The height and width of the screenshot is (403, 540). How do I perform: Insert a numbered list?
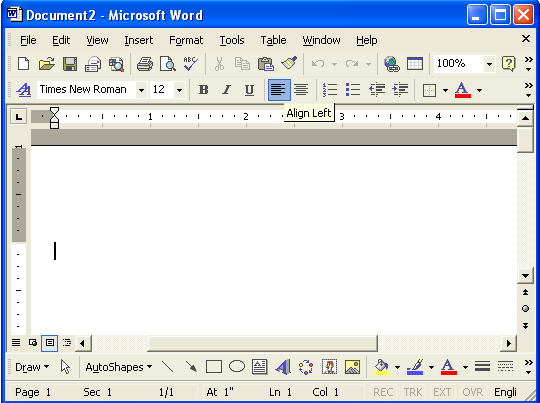coord(330,90)
